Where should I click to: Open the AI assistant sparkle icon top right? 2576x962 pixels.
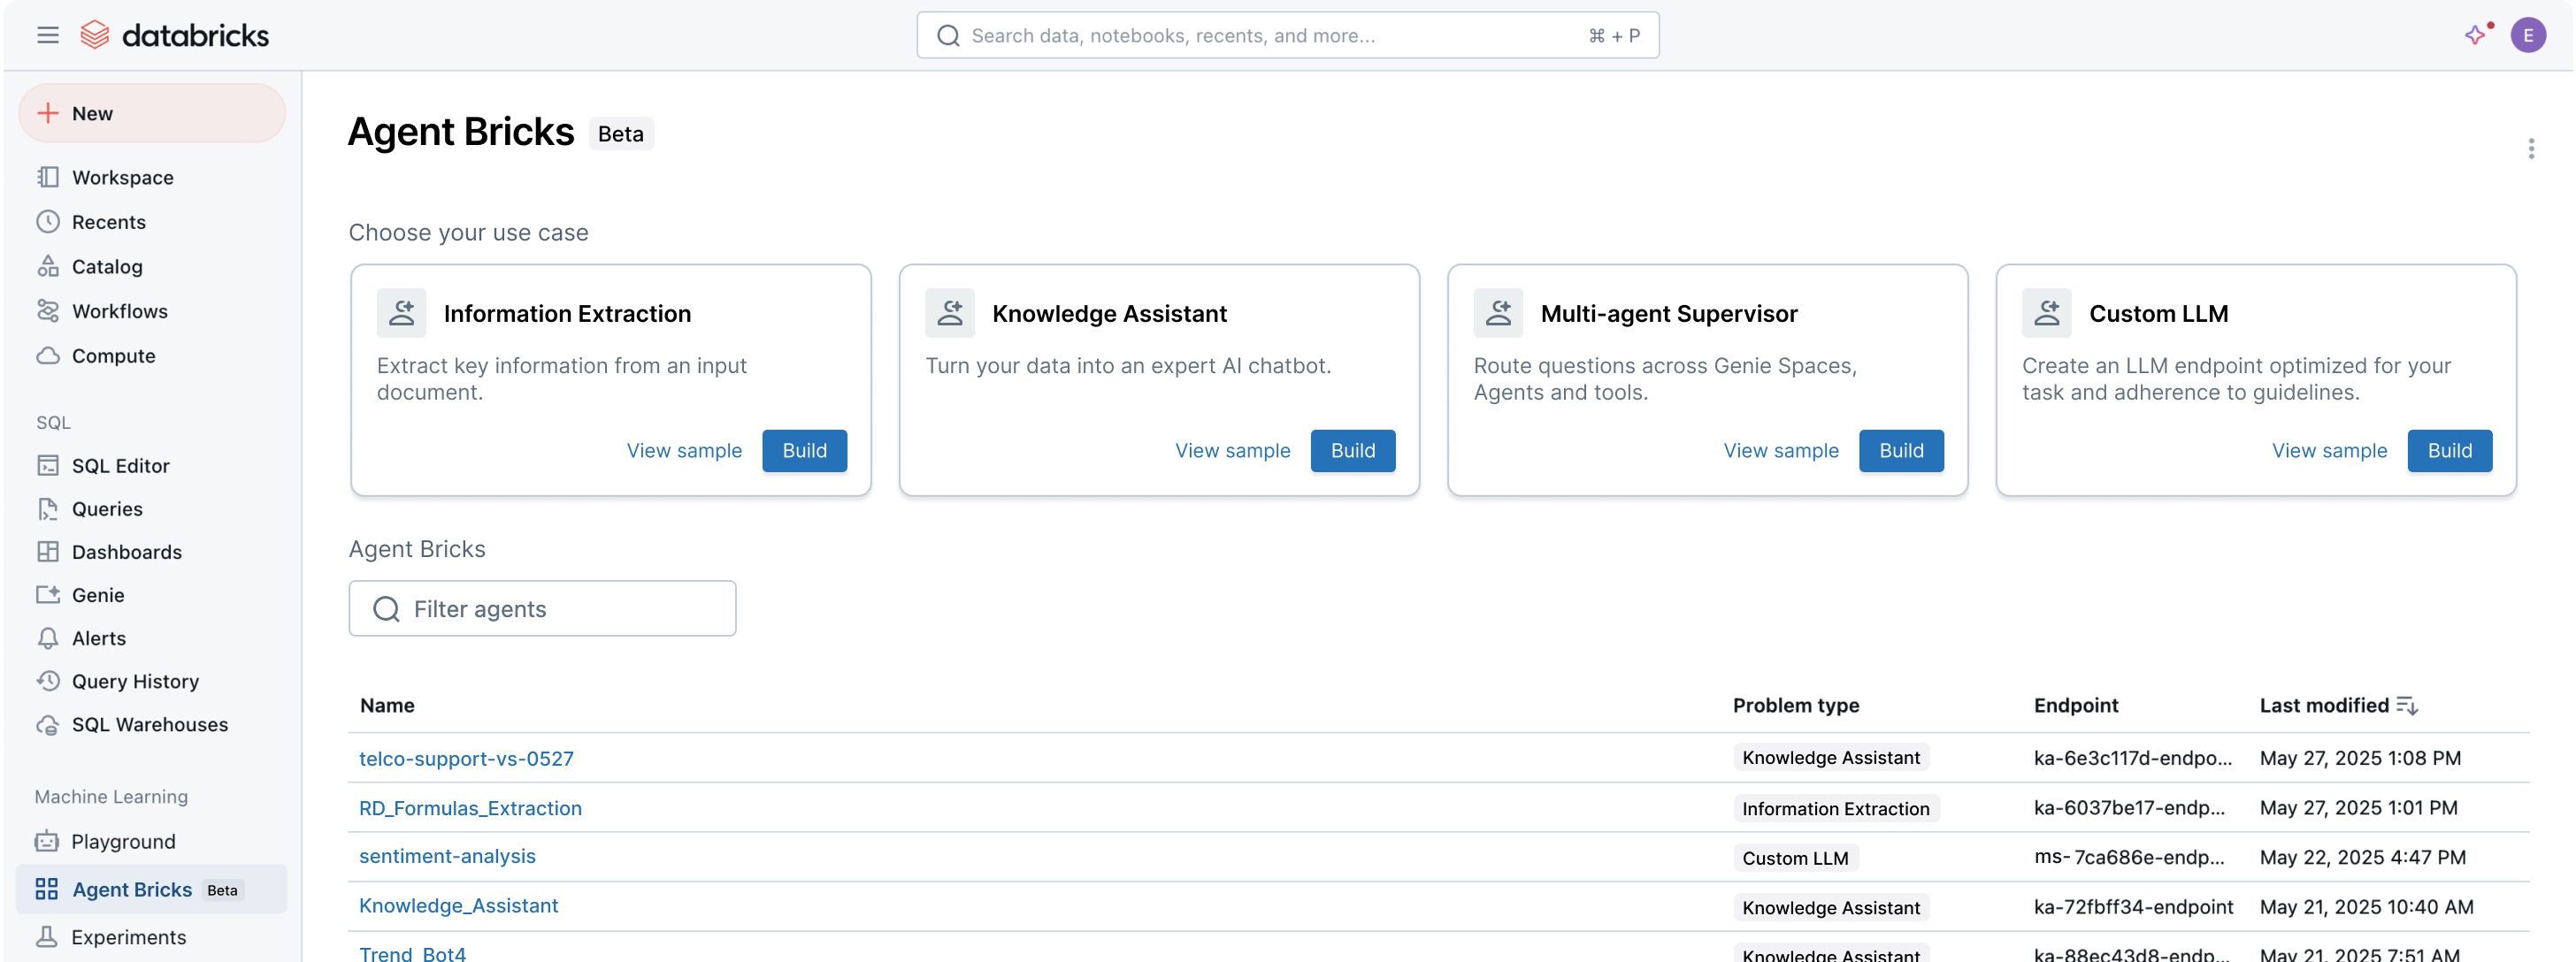coord(2475,34)
